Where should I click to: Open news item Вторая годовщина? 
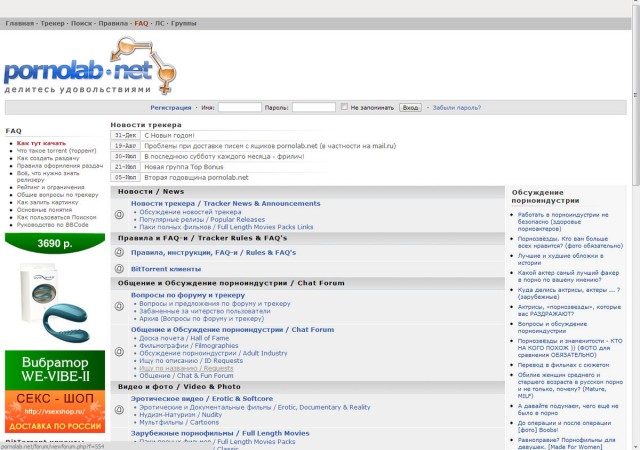pos(196,178)
